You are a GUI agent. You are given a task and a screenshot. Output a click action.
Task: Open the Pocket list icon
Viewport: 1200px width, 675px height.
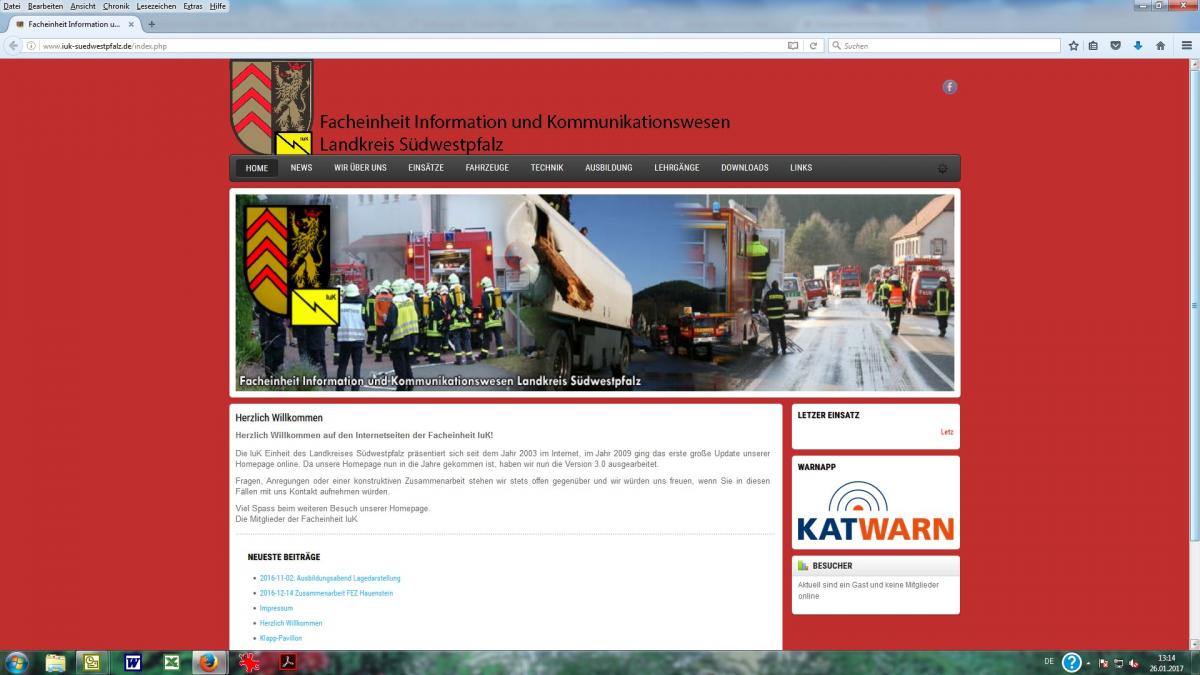pyautogui.click(x=1116, y=46)
